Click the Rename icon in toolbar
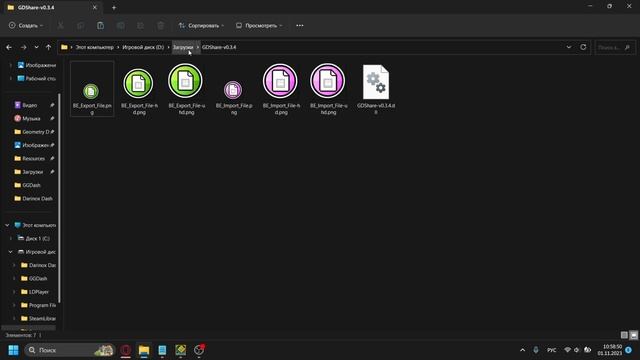Screen dimensions: 640x360 click(120, 25)
